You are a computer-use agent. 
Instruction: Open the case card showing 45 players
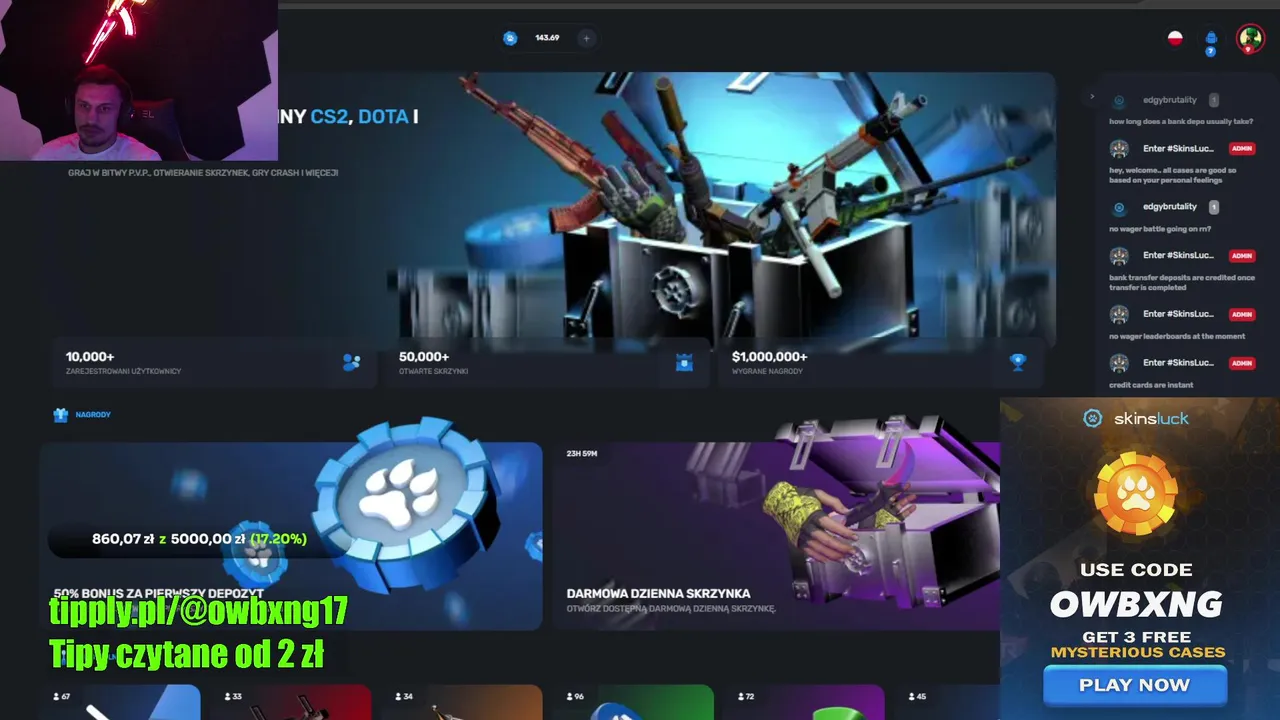(x=948, y=702)
